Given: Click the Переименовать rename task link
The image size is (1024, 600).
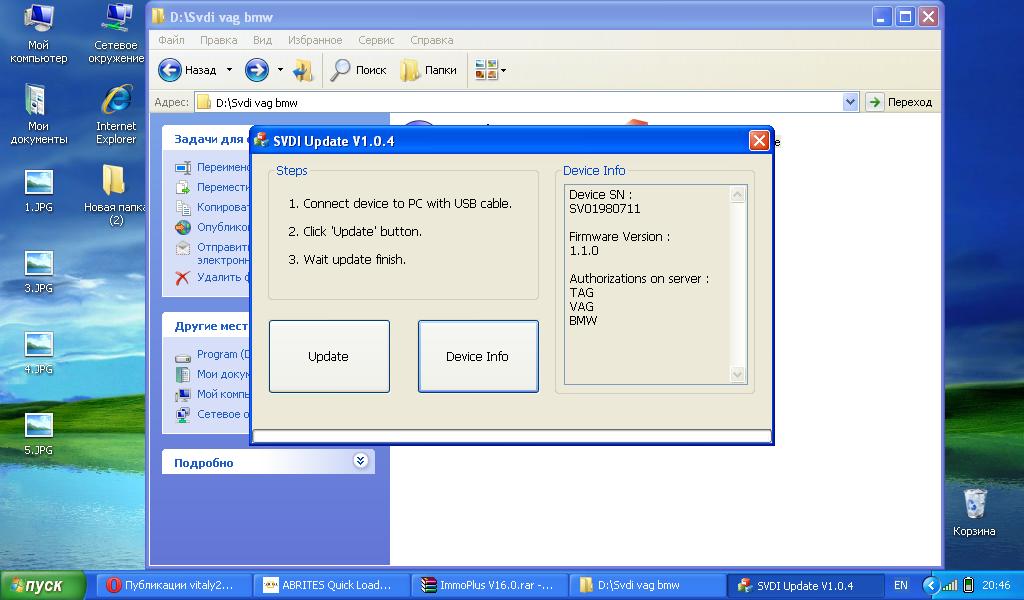Looking at the screenshot, I should tap(212, 167).
